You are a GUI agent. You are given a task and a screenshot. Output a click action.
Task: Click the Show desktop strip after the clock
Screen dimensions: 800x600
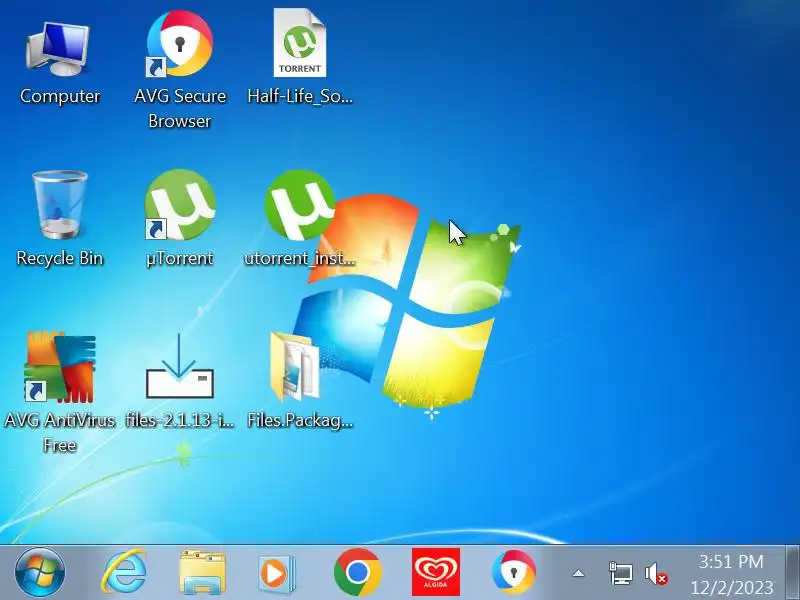(x=792, y=572)
